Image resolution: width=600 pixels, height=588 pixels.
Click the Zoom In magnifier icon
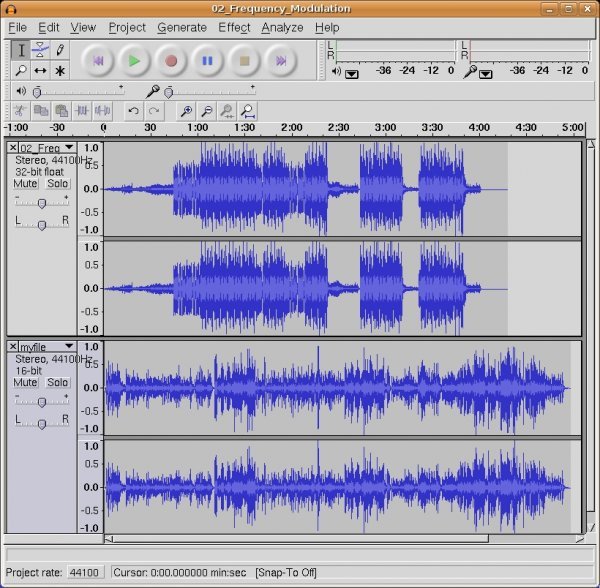coord(186,111)
